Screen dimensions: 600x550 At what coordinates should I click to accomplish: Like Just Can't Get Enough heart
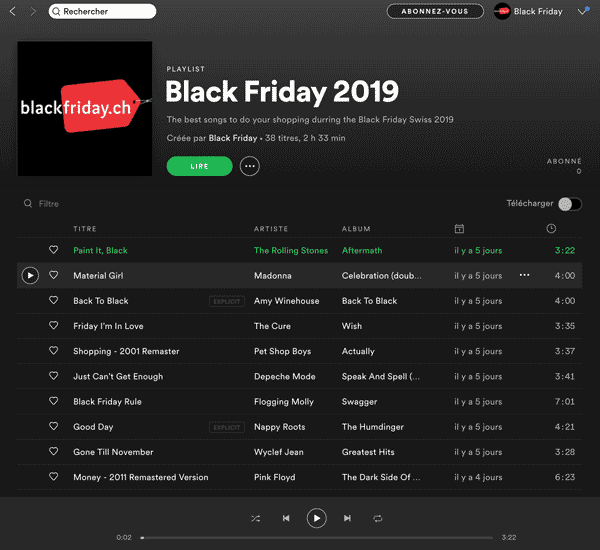point(54,376)
